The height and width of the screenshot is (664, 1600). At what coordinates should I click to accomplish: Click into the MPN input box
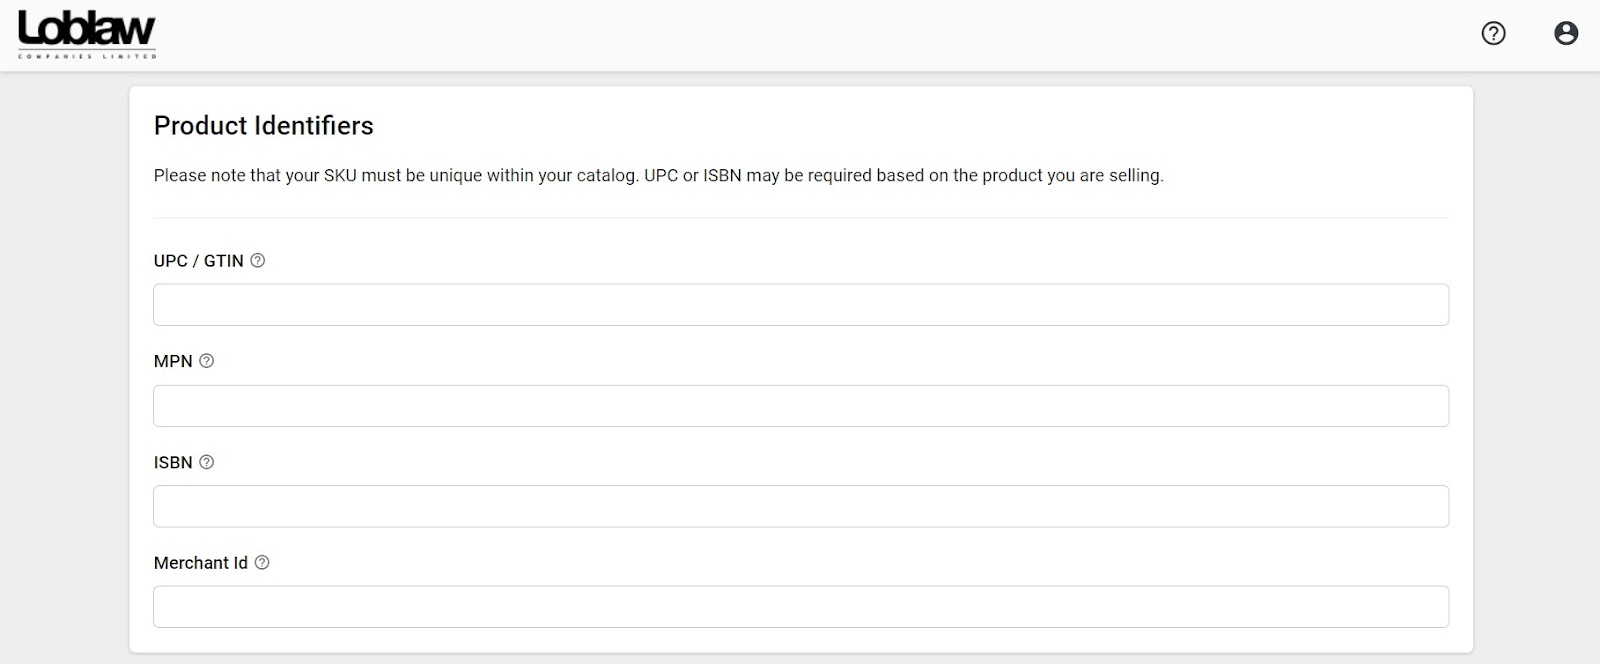point(800,406)
